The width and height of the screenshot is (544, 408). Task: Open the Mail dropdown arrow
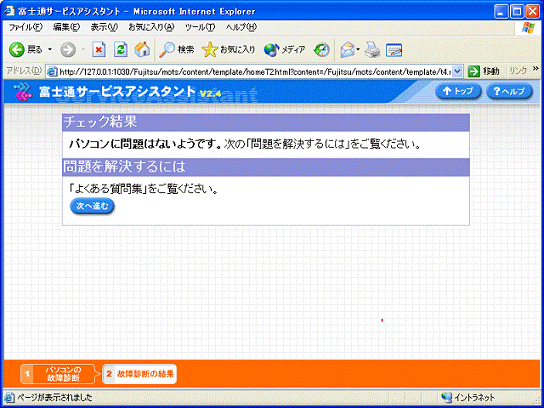[x=358, y=50]
